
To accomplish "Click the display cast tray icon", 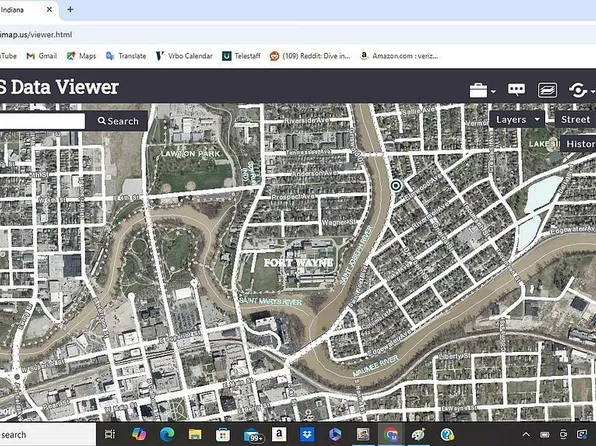I will coord(582,434).
